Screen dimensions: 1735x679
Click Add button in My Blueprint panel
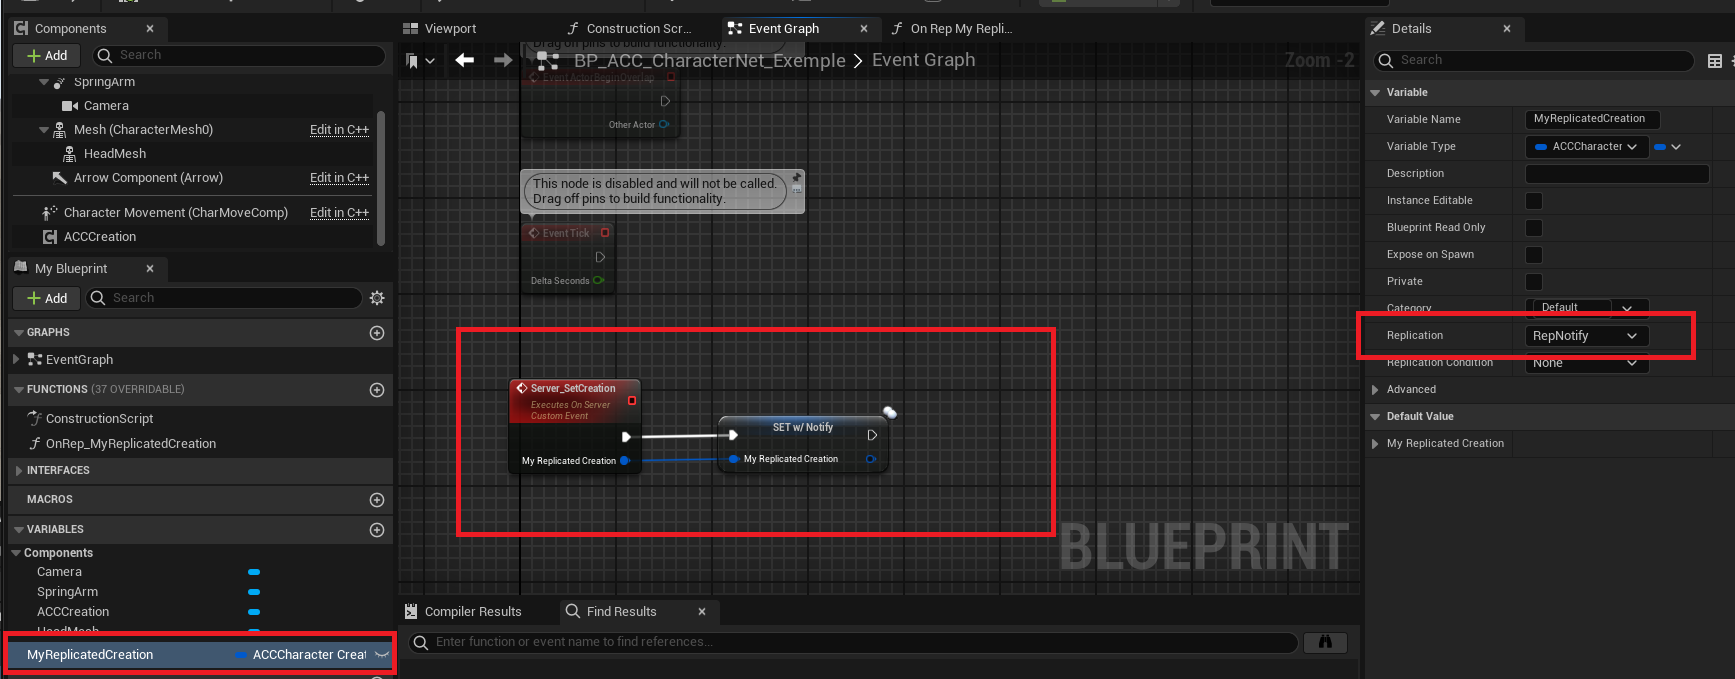tap(47, 298)
